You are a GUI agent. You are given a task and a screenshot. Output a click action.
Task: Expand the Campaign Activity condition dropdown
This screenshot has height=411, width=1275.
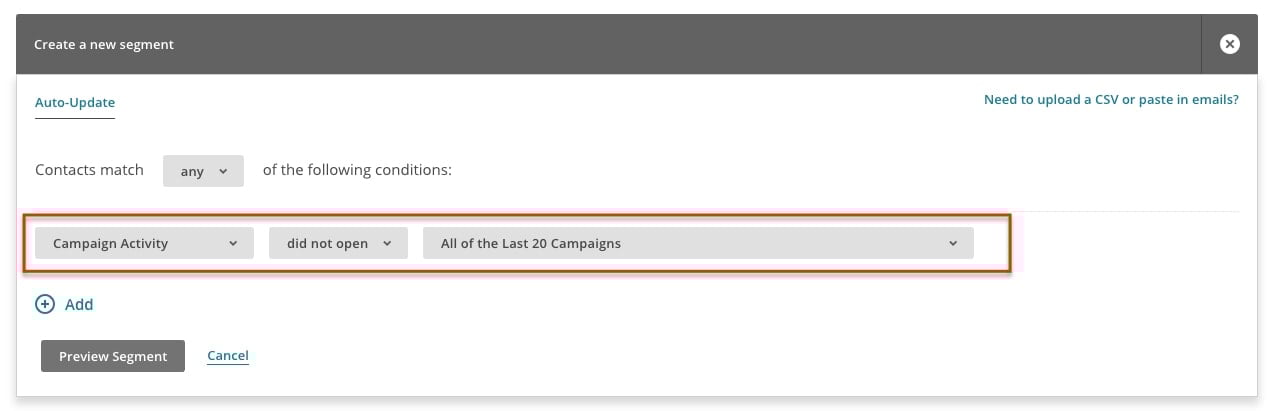point(145,243)
